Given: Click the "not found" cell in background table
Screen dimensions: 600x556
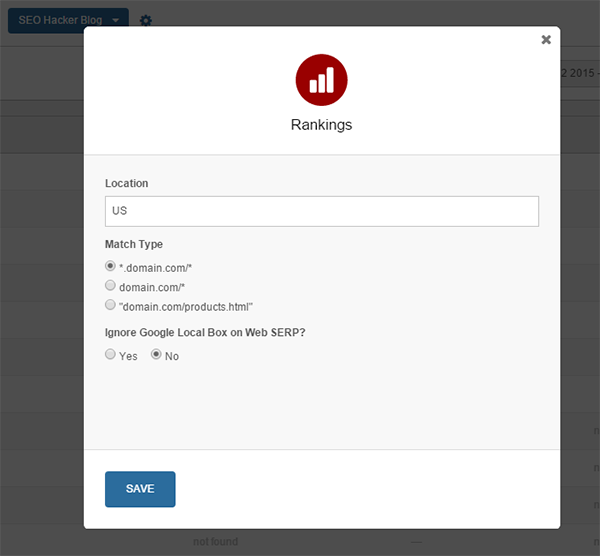Looking at the screenshot, I should coord(215,542).
